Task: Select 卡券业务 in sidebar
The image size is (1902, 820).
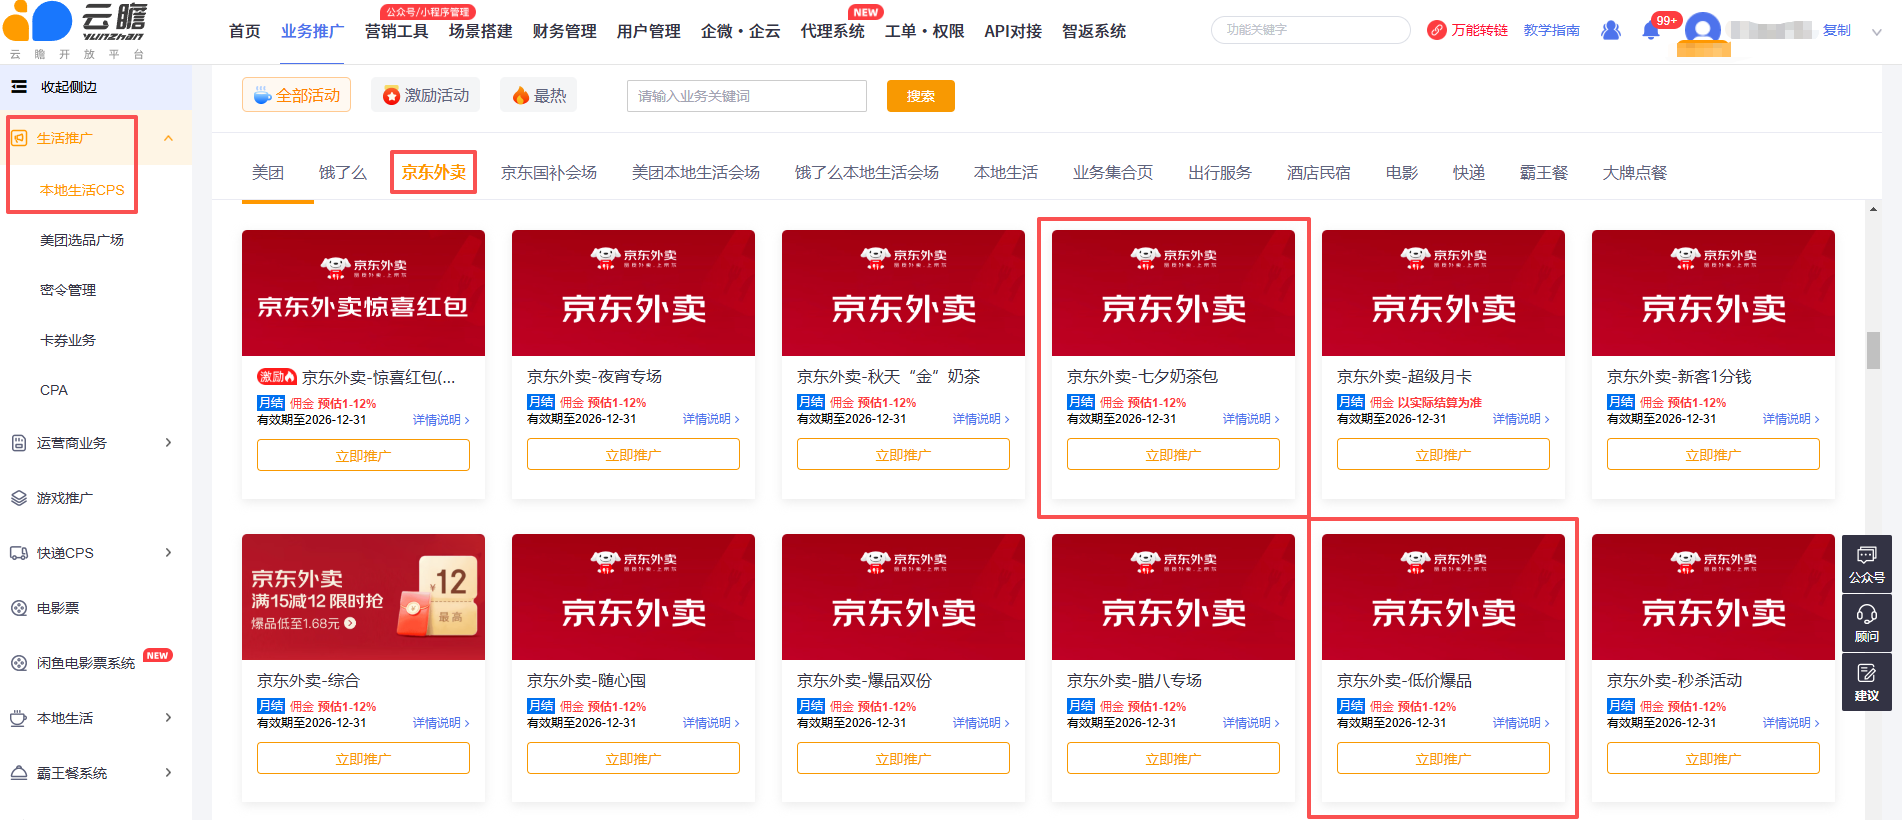Action: click(68, 340)
